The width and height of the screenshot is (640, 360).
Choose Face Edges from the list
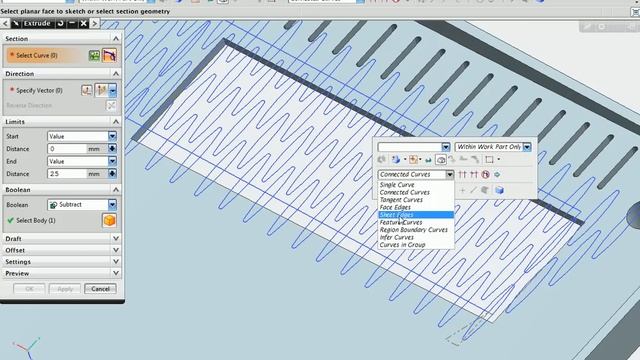click(x=395, y=207)
